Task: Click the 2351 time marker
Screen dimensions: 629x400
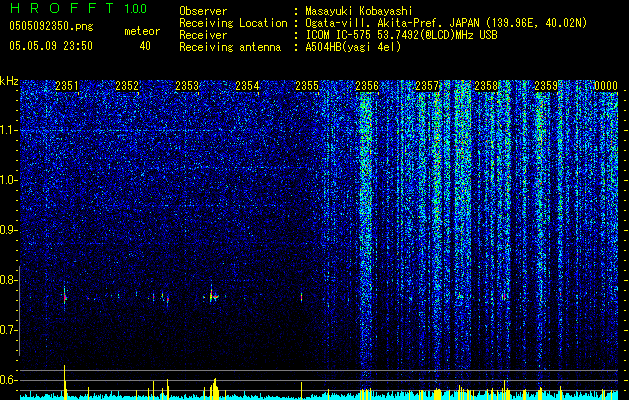Action: [x=67, y=86]
